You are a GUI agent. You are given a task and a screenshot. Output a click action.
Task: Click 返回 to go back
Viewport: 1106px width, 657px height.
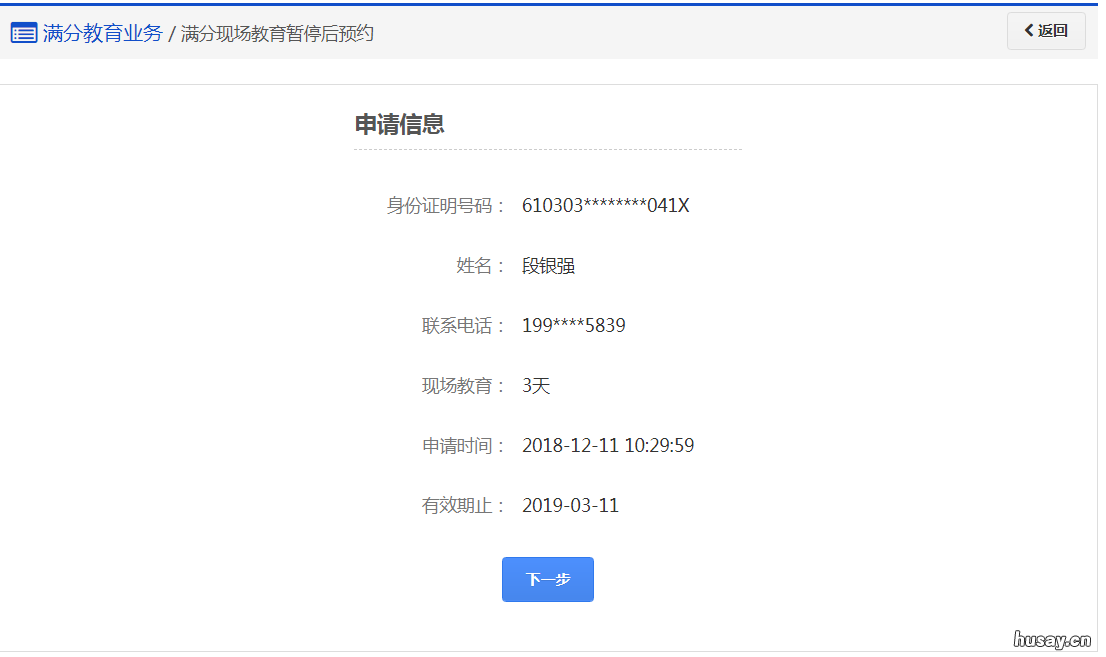click(x=1046, y=31)
